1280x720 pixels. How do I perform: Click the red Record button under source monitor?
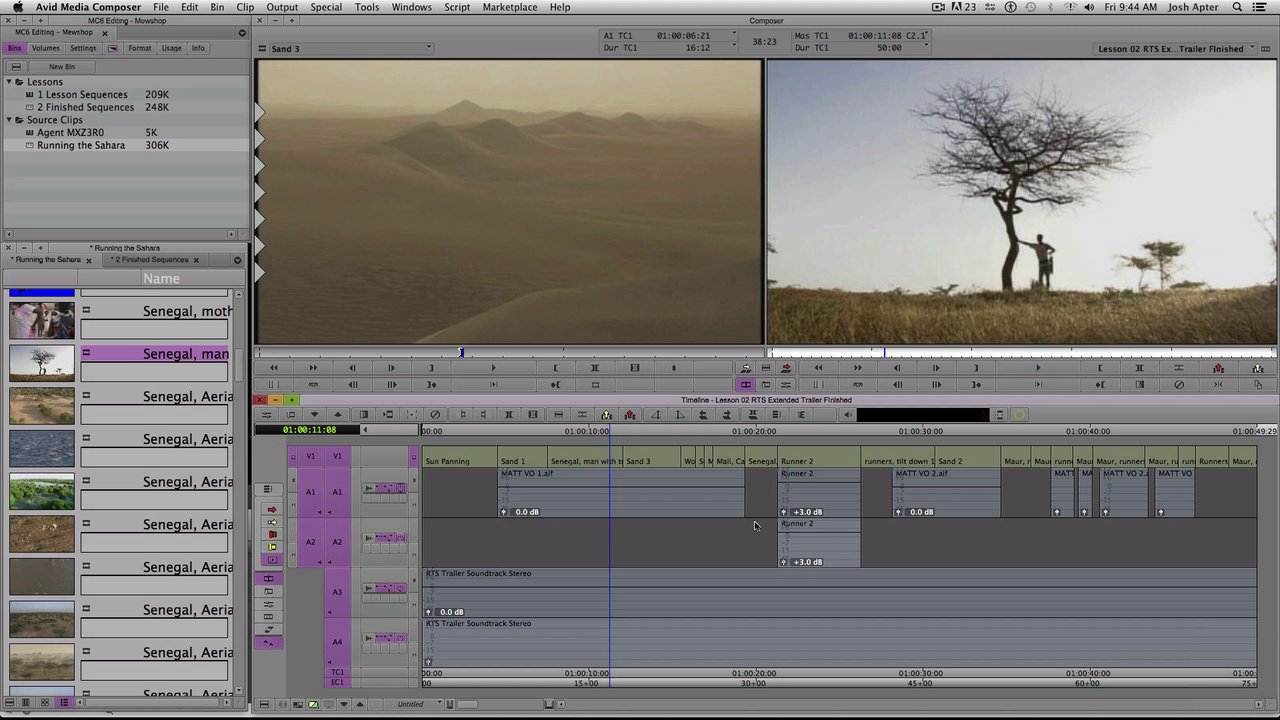(x=673, y=368)
